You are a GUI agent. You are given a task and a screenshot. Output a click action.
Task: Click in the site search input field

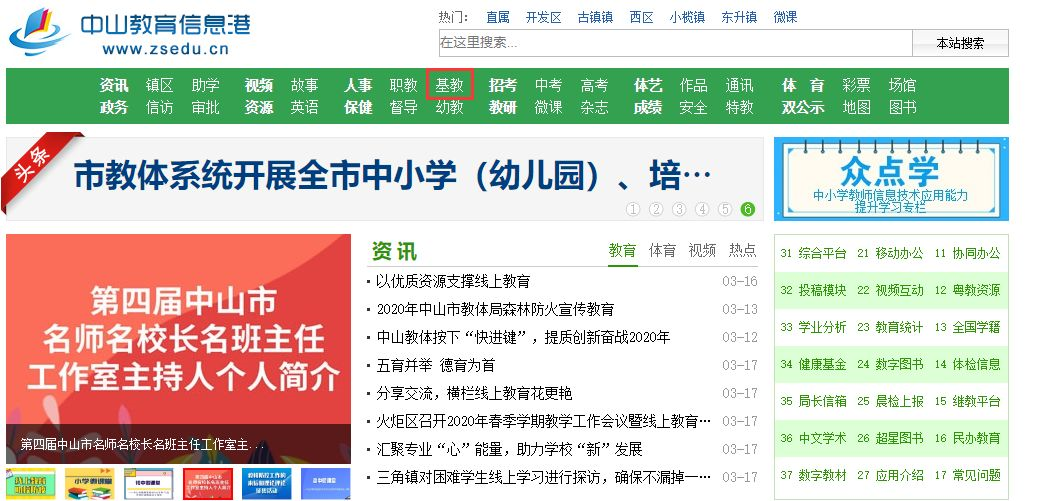674,43
